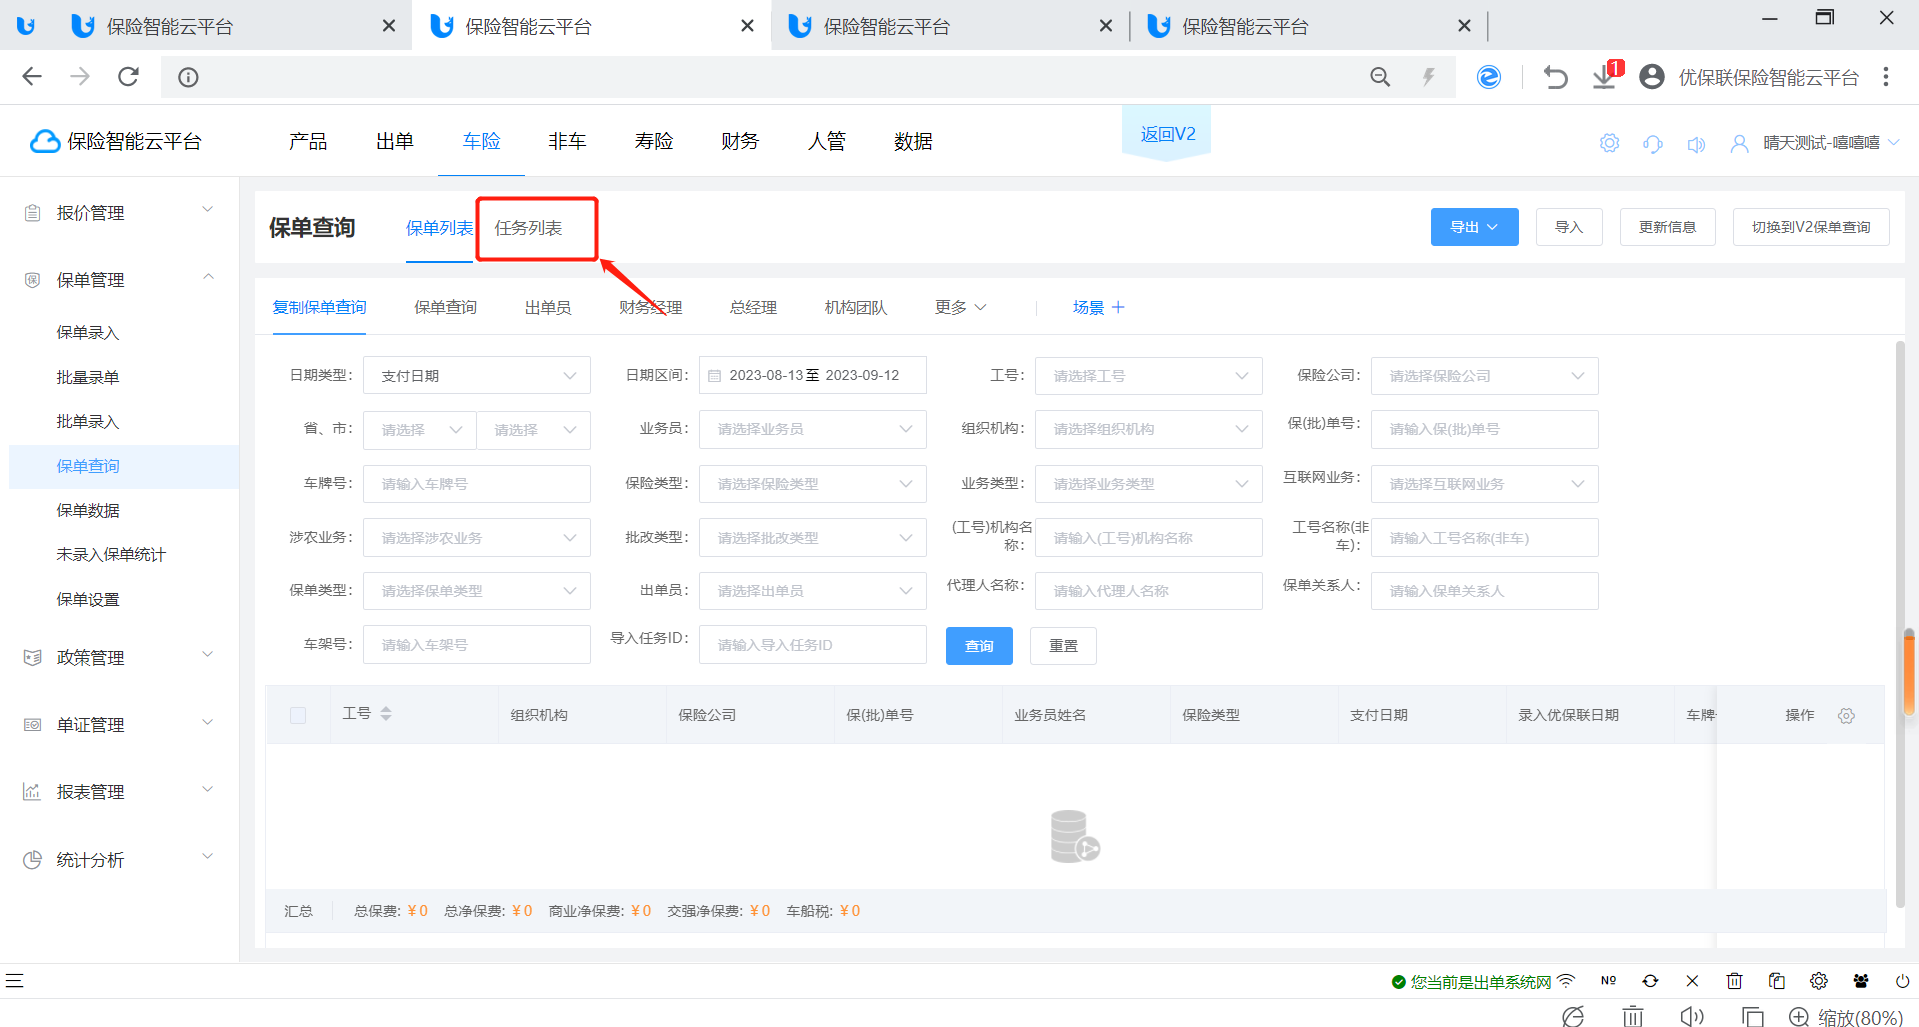1919x1027 pixels.
Task: Click the 导入 button
Action: 1569,227
